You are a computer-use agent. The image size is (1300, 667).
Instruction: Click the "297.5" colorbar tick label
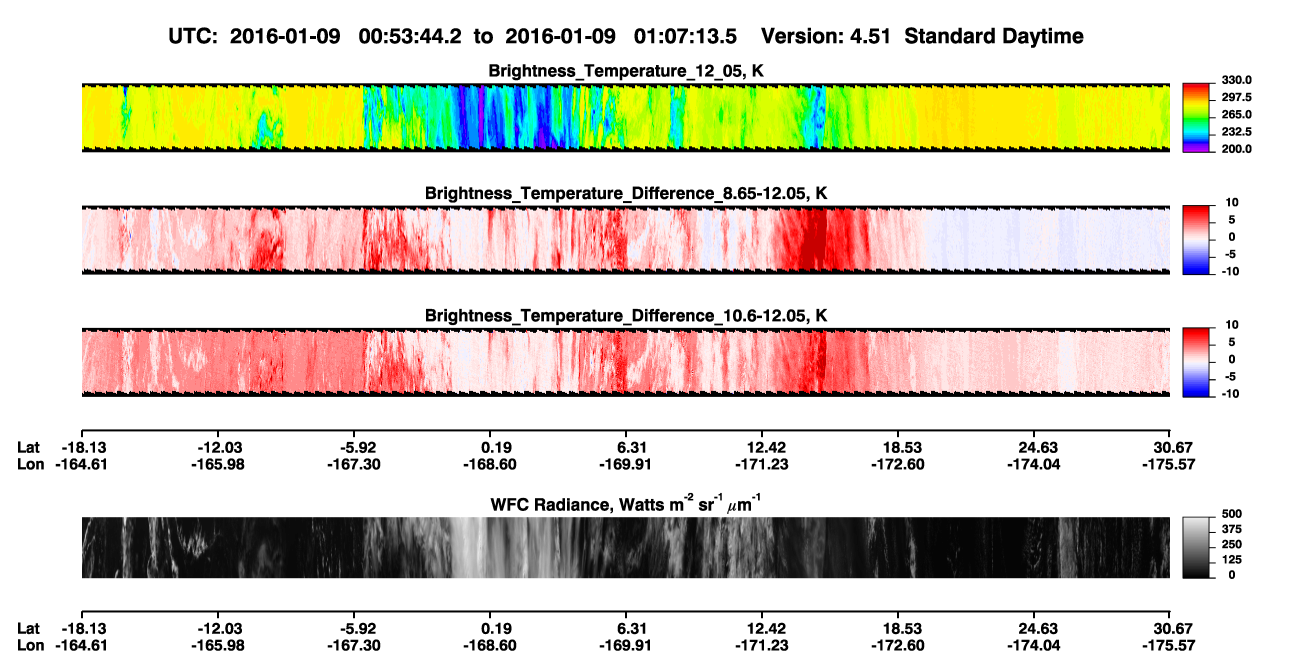[1239, 97]
